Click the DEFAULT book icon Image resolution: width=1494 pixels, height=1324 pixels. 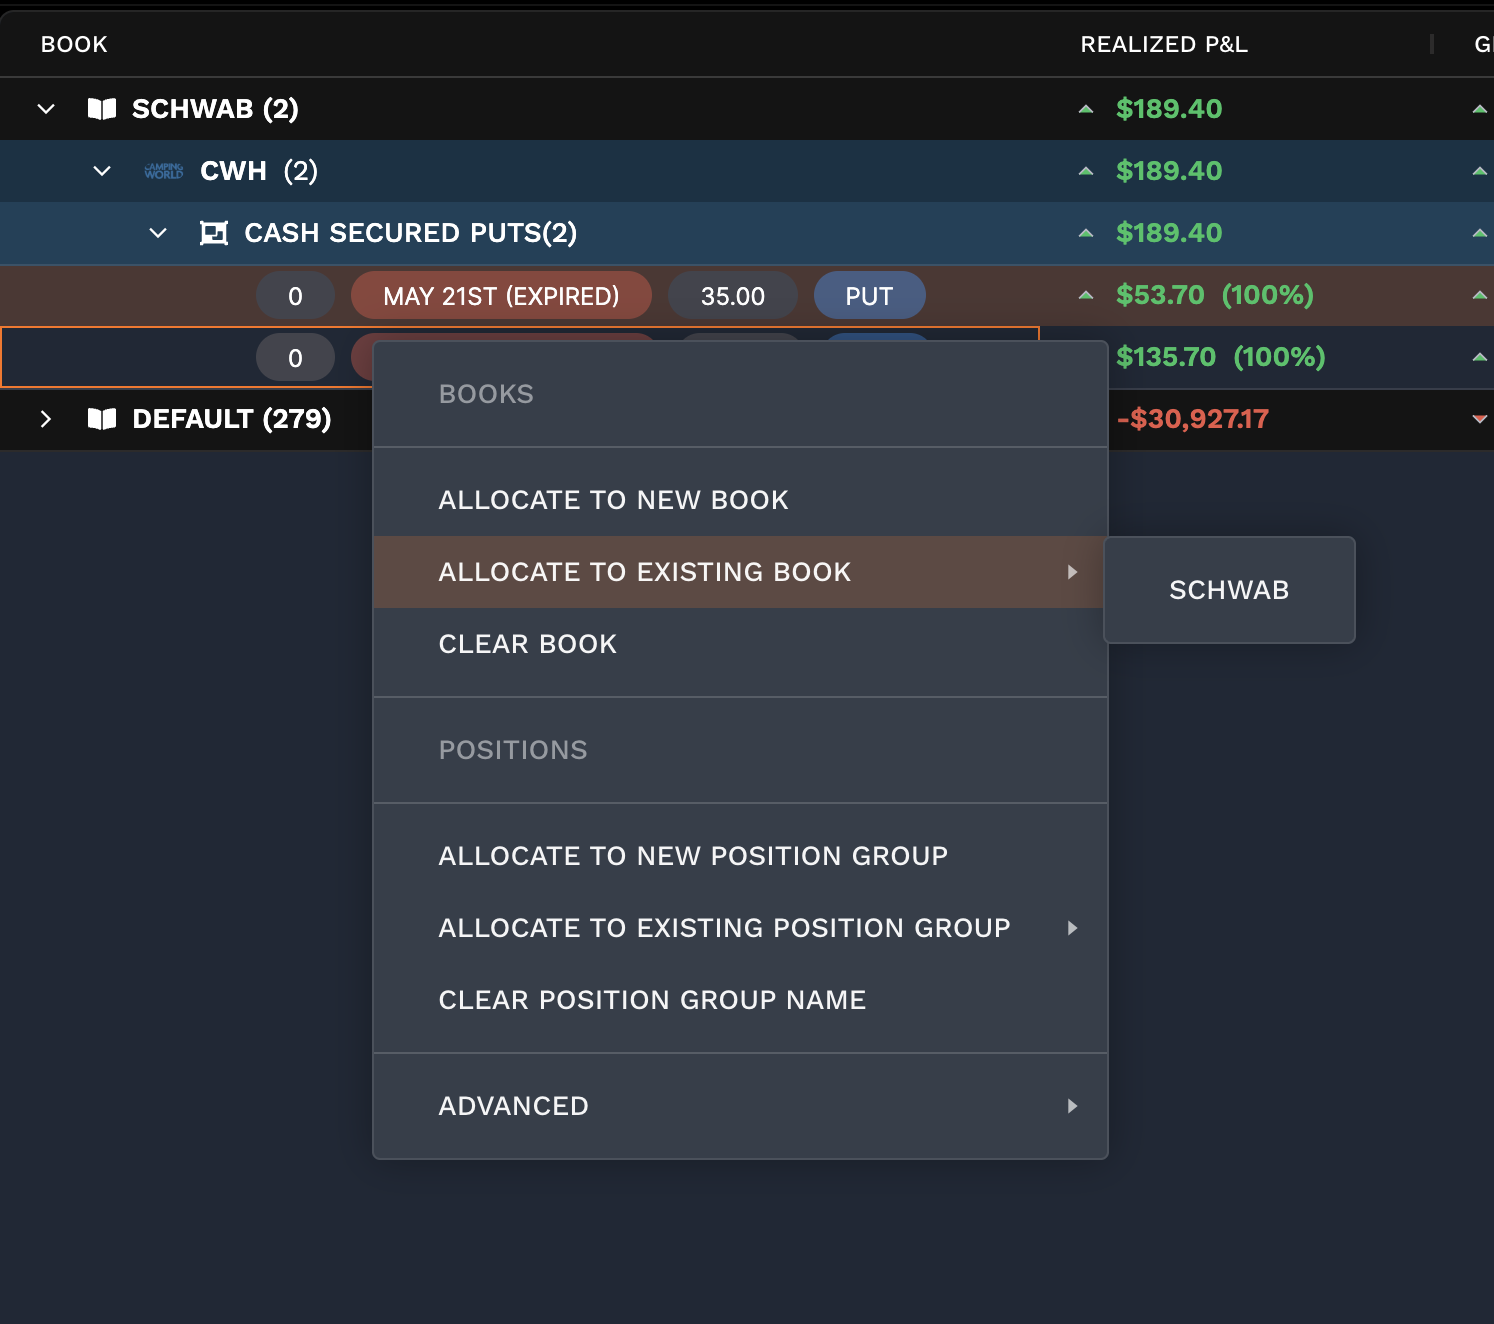(102, 419)
